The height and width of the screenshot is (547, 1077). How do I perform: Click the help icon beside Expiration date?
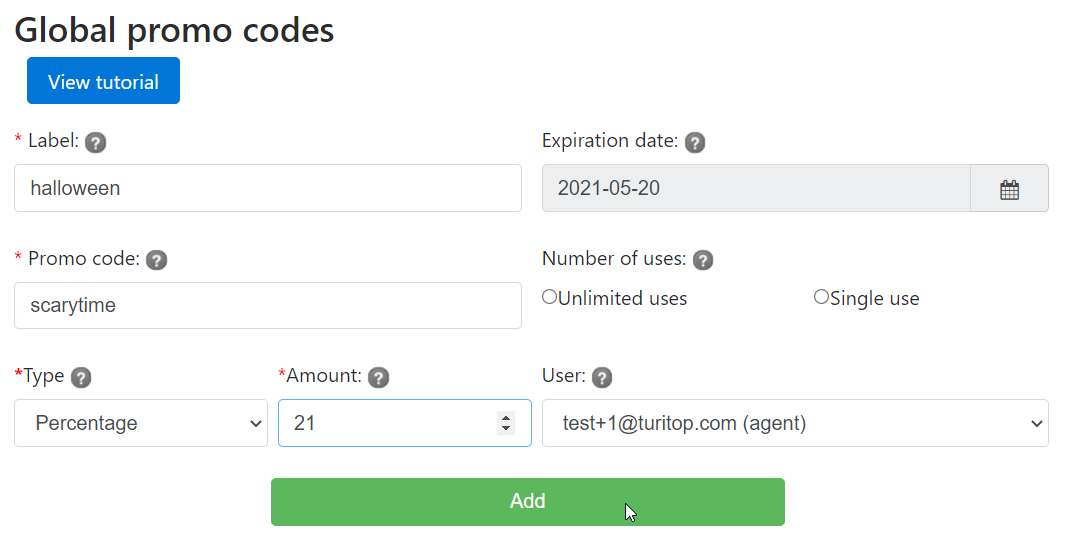[695, 142]
